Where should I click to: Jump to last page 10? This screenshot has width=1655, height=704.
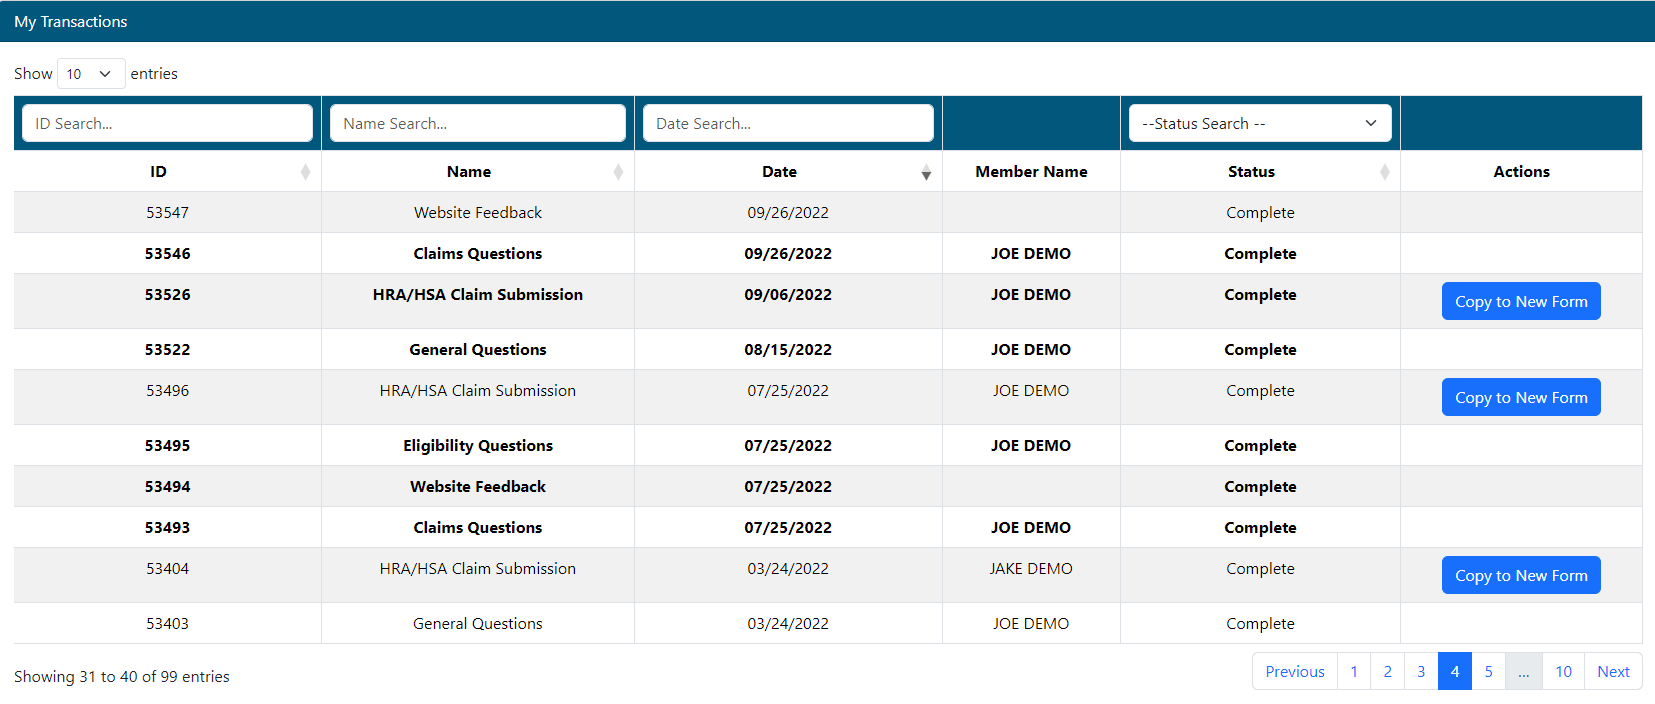point(1563,672)
